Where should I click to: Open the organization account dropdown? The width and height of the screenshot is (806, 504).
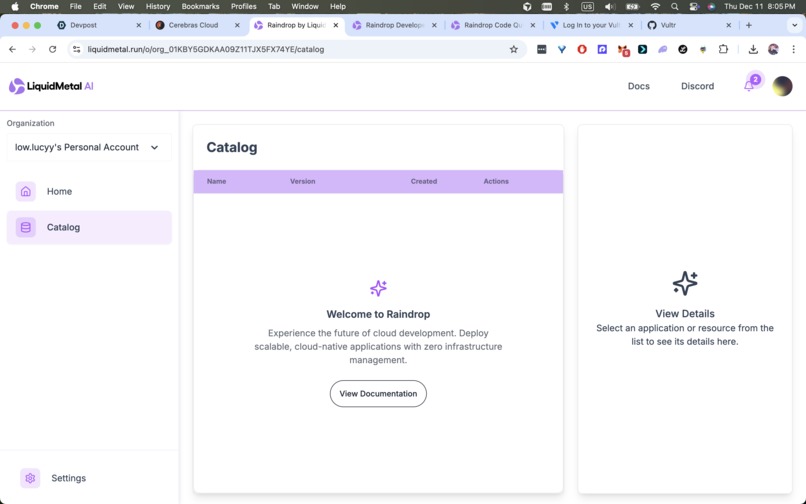tap(89, 148)
